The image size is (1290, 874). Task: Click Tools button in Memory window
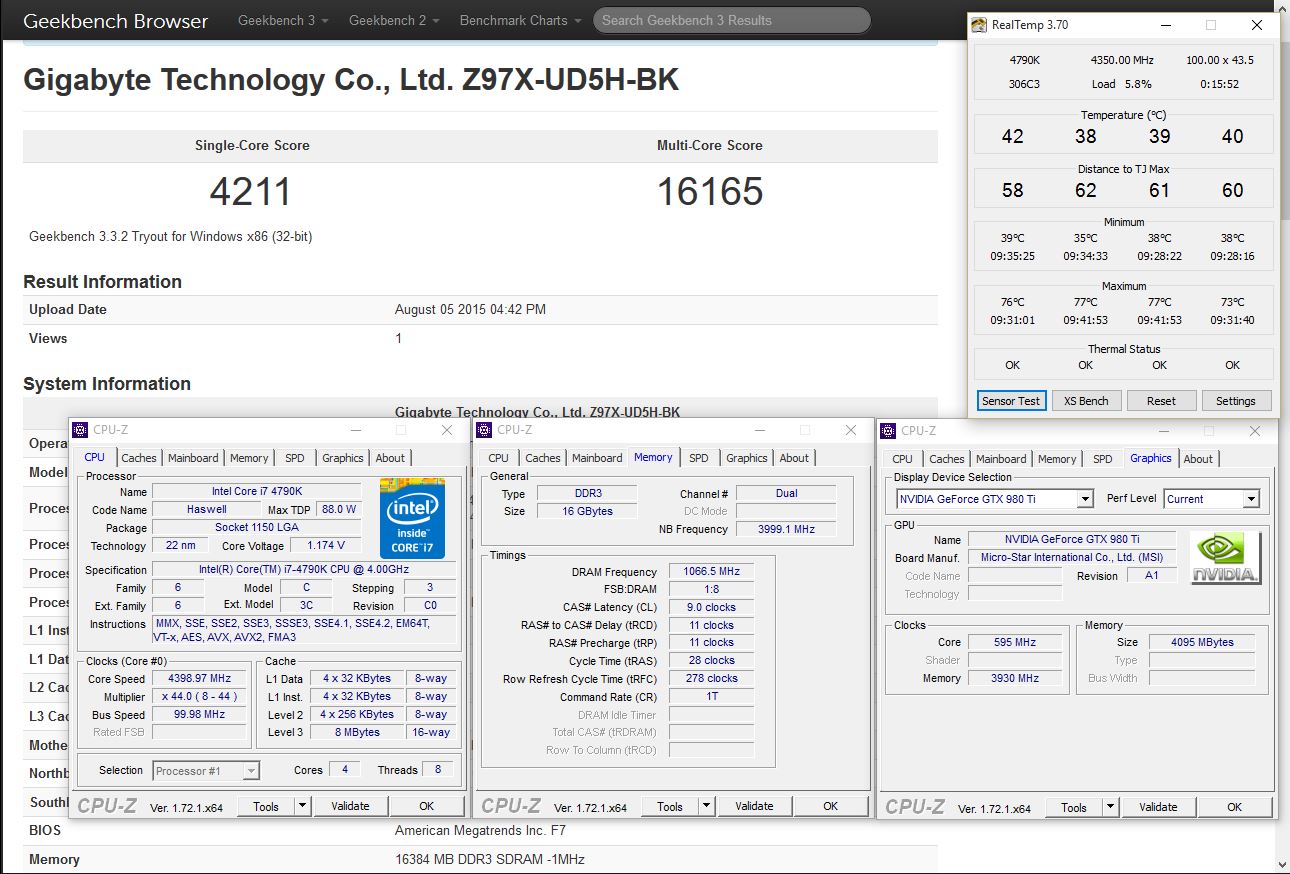pos(670,806)
